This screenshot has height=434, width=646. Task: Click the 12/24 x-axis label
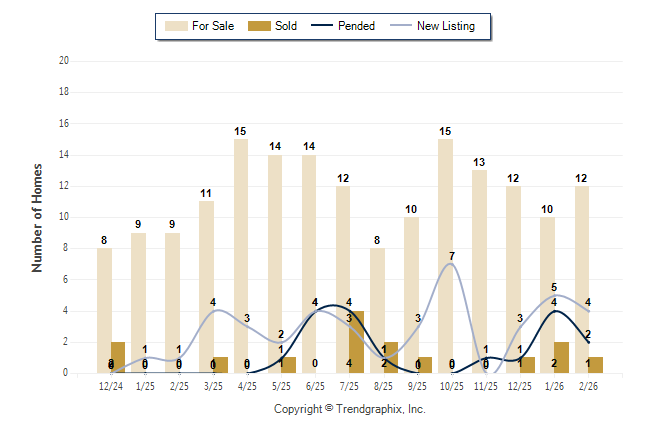click(111, 384)
